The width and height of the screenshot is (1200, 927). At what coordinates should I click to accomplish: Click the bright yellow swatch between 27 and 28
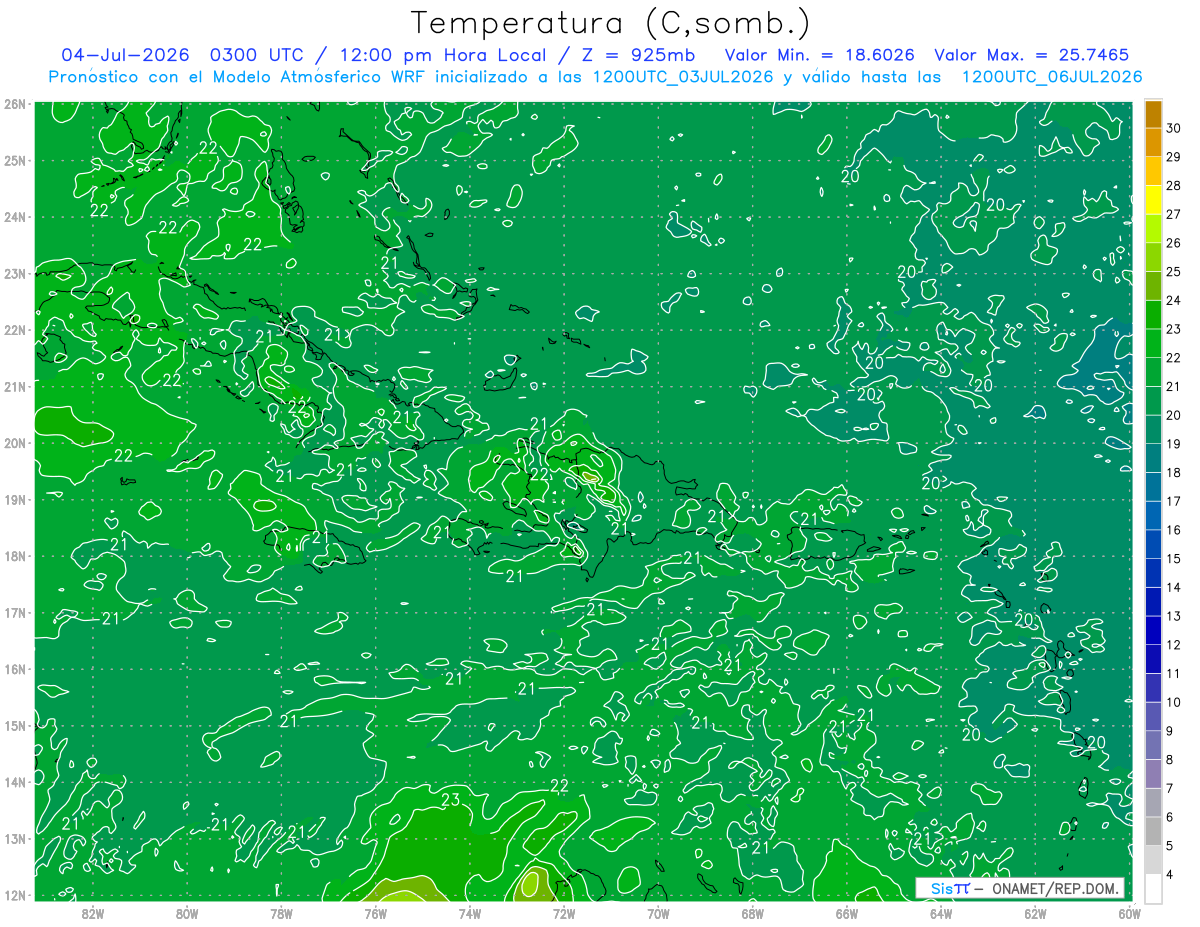click(1153, 200)
